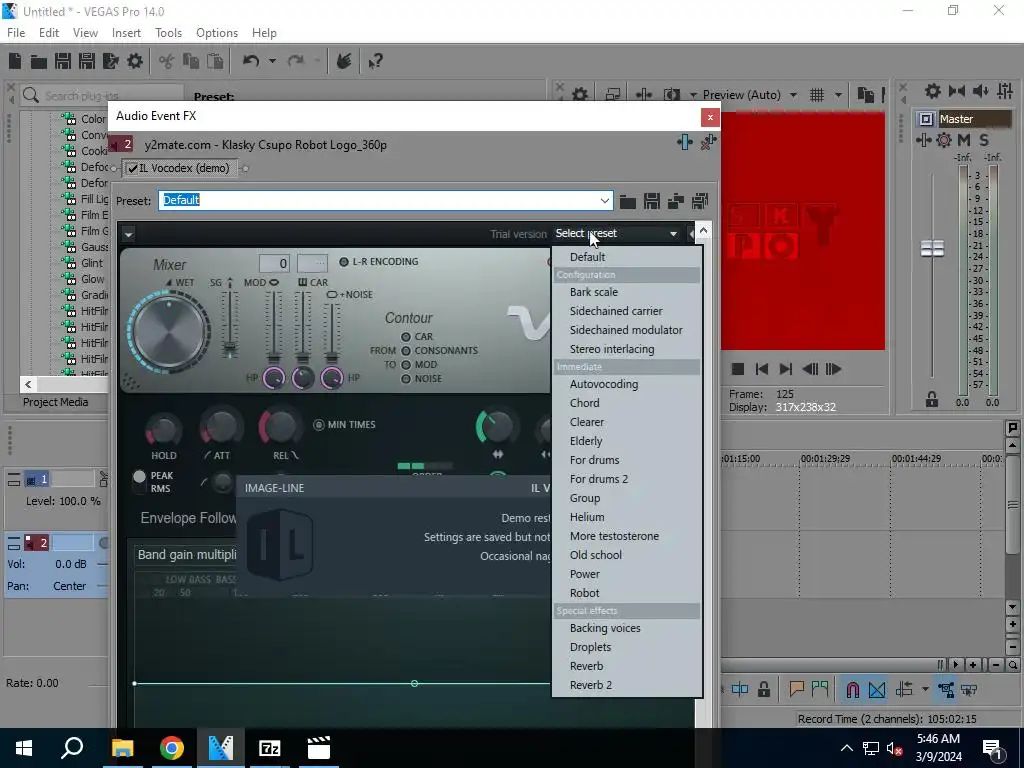Click the Plug-In Chain button in Audio Event FX

pos(684,142)
